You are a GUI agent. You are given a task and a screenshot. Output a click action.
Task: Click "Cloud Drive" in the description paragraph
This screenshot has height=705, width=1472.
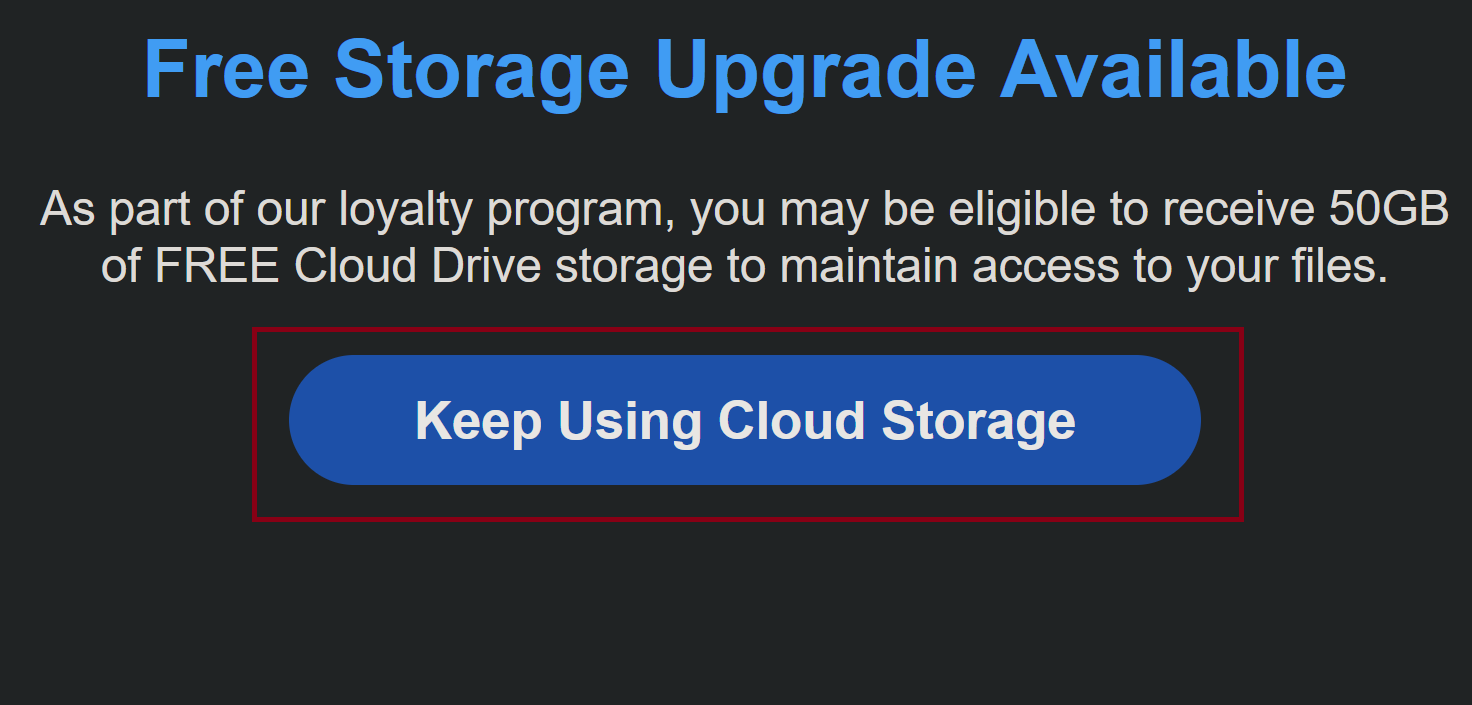click(419, 266)
